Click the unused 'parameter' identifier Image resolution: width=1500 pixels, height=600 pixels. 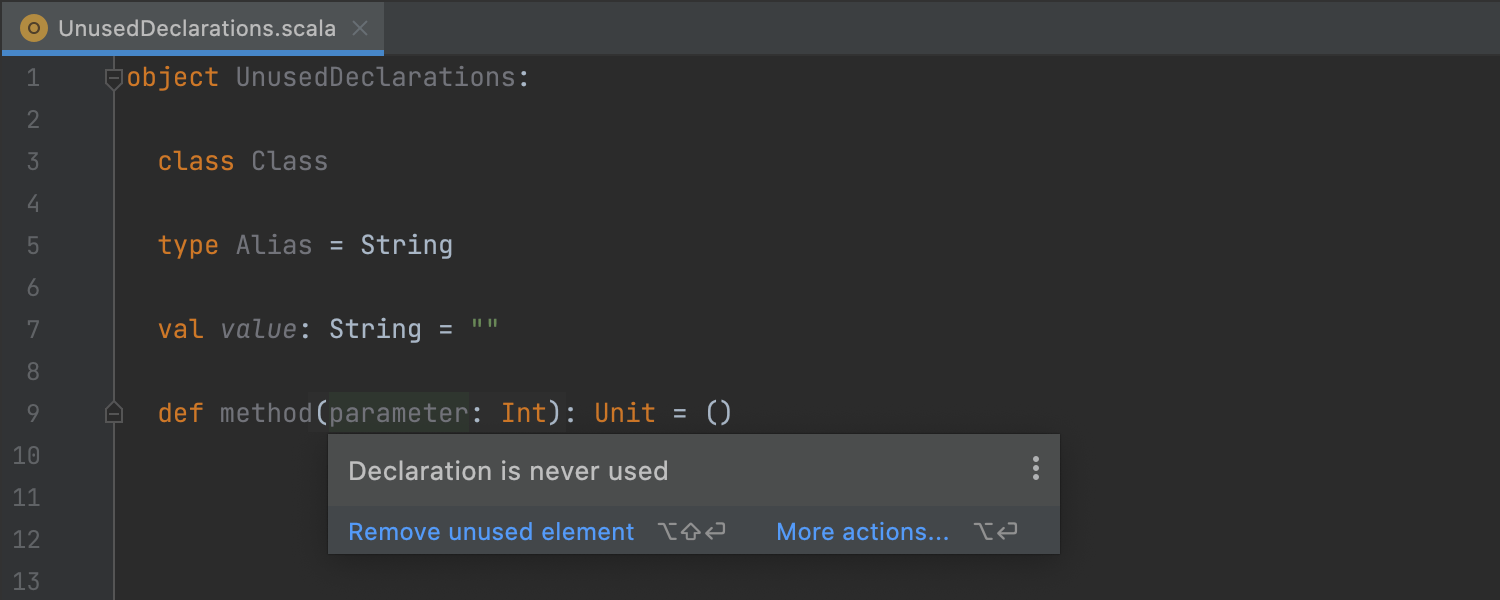399,413
